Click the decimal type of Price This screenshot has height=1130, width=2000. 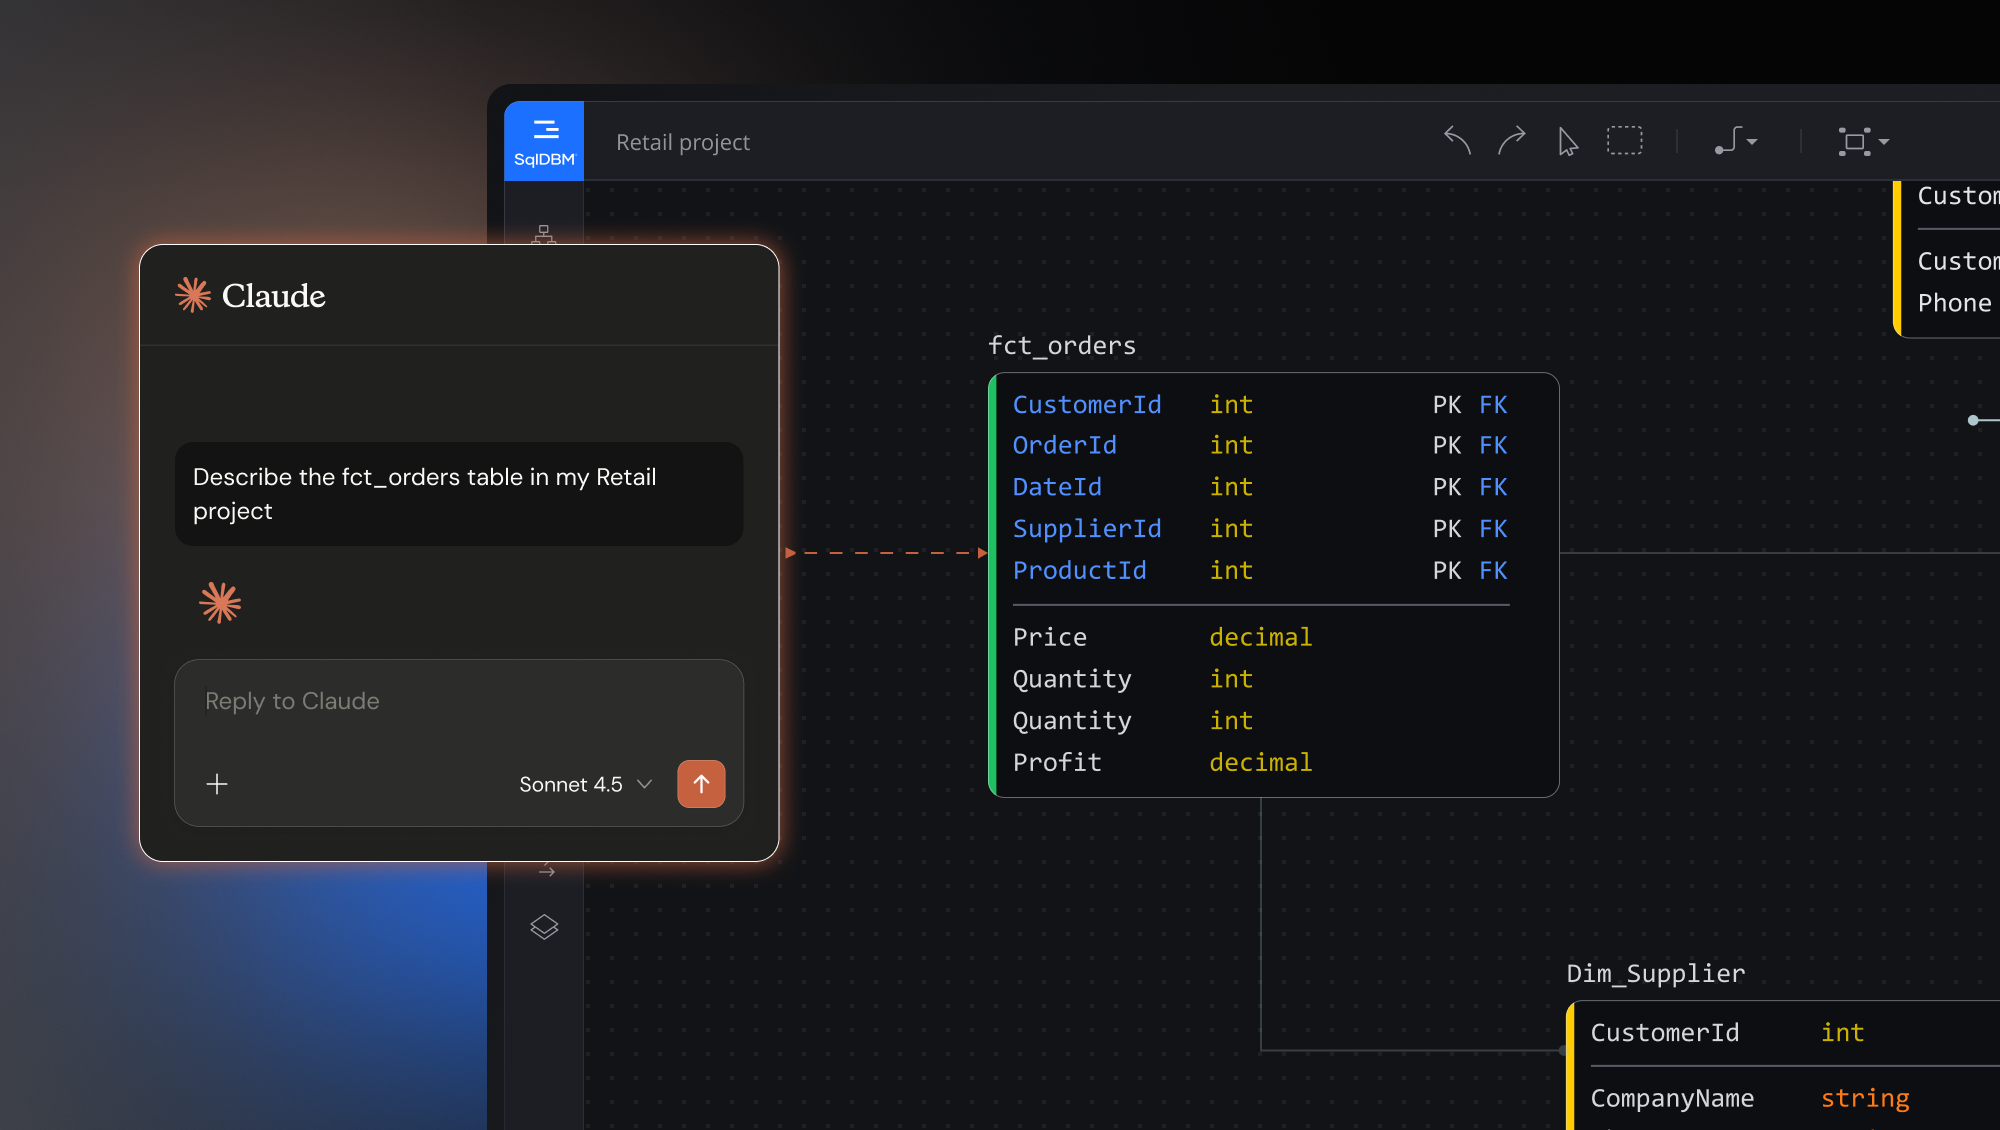[1260, 638]
